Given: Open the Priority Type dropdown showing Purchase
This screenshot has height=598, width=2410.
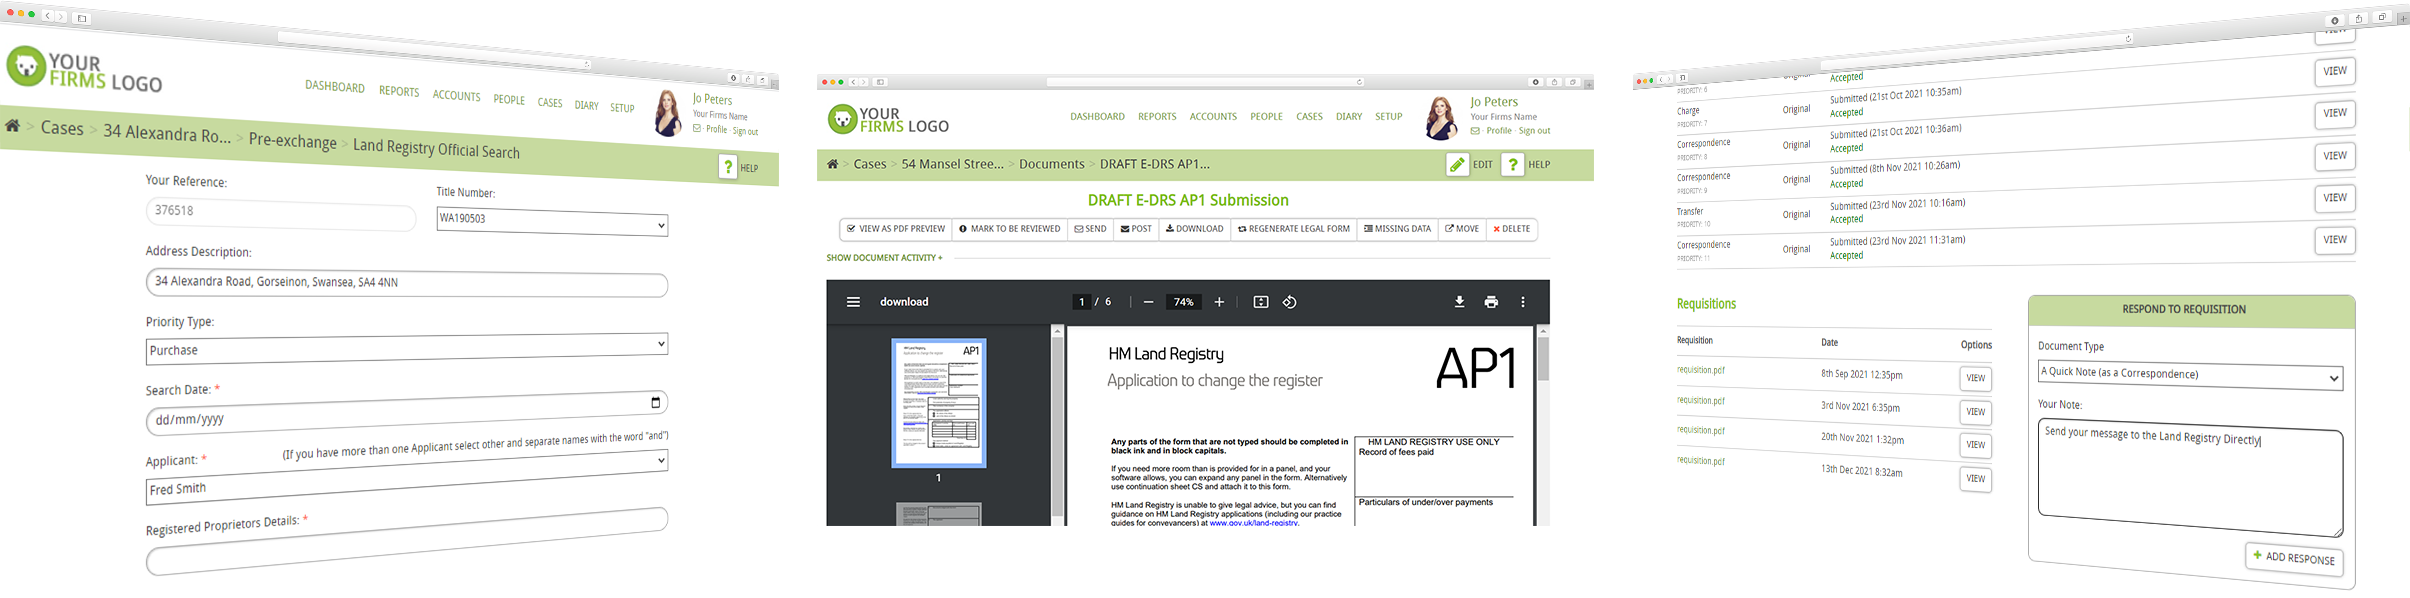Looking at the screenshot, I should [x=407, y=348].
